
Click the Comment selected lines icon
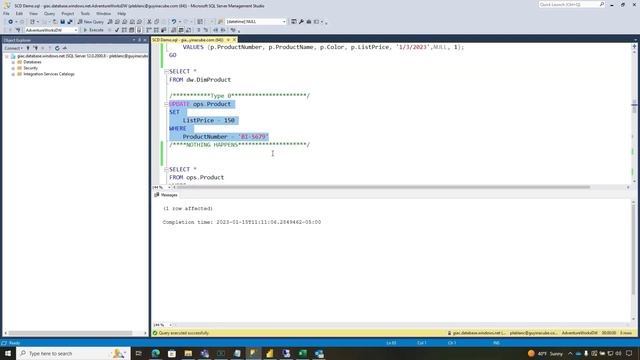(199, 30)
